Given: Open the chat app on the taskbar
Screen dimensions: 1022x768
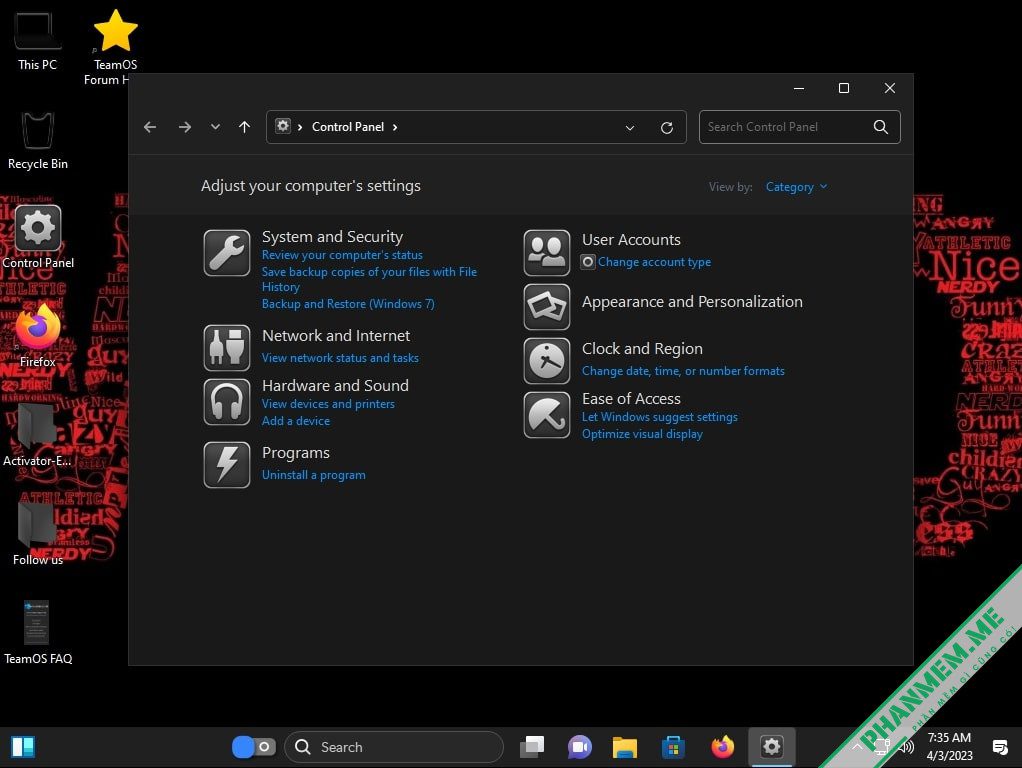Looking at the screenshot, I should coord(579,747).
